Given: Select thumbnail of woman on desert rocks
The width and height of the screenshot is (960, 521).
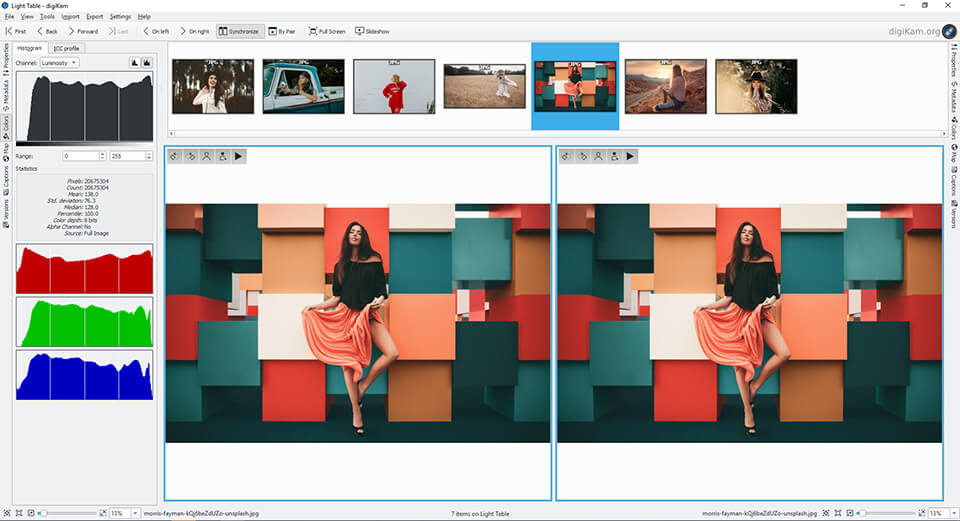Looking at the screenshot, I should 666,86.
